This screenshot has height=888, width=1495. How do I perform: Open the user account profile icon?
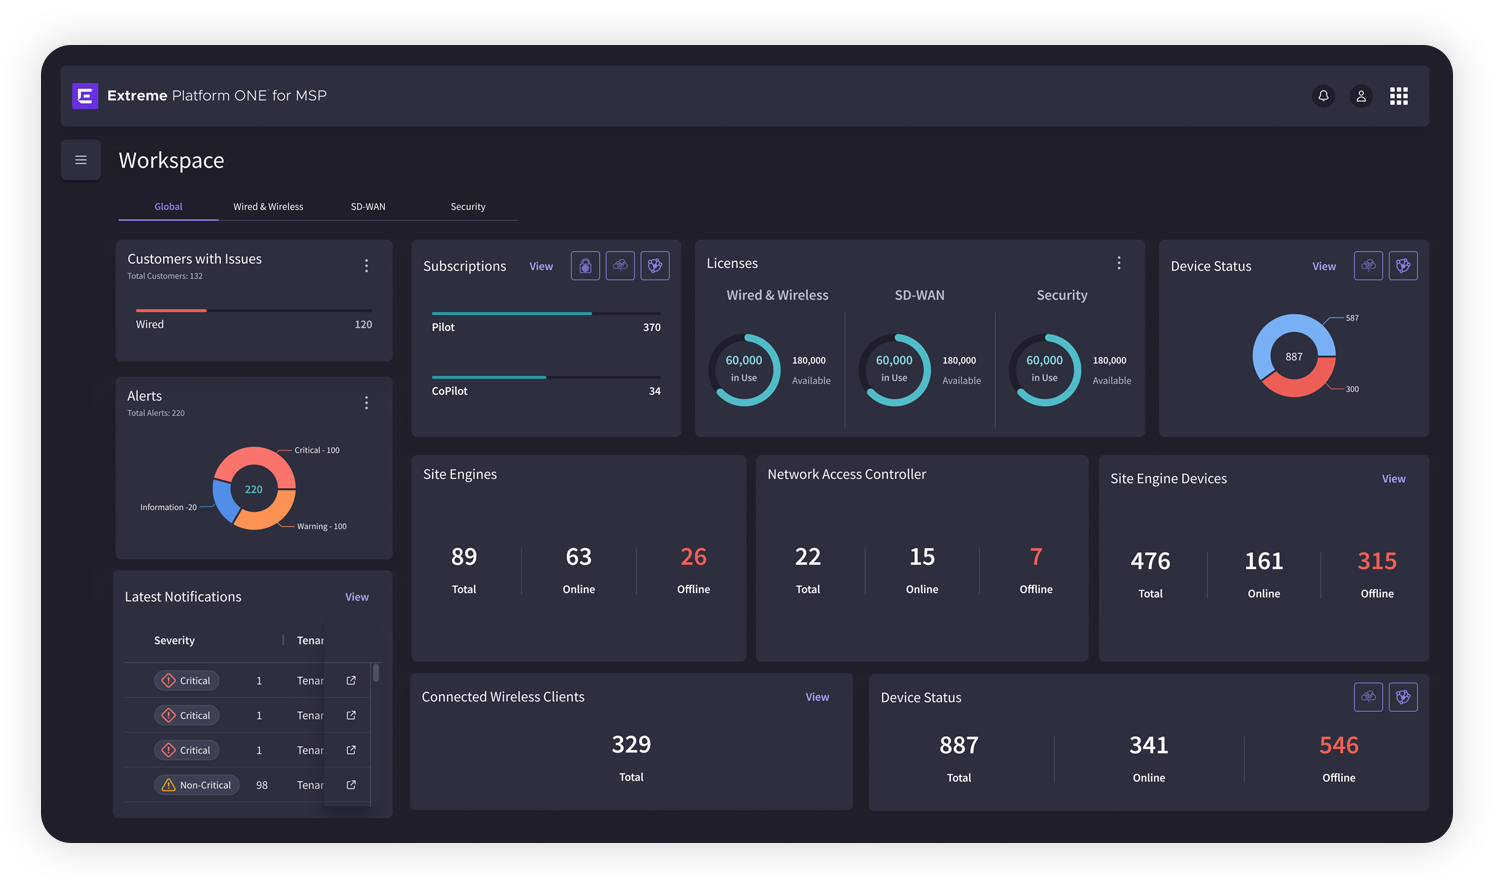click(1361, 96)
